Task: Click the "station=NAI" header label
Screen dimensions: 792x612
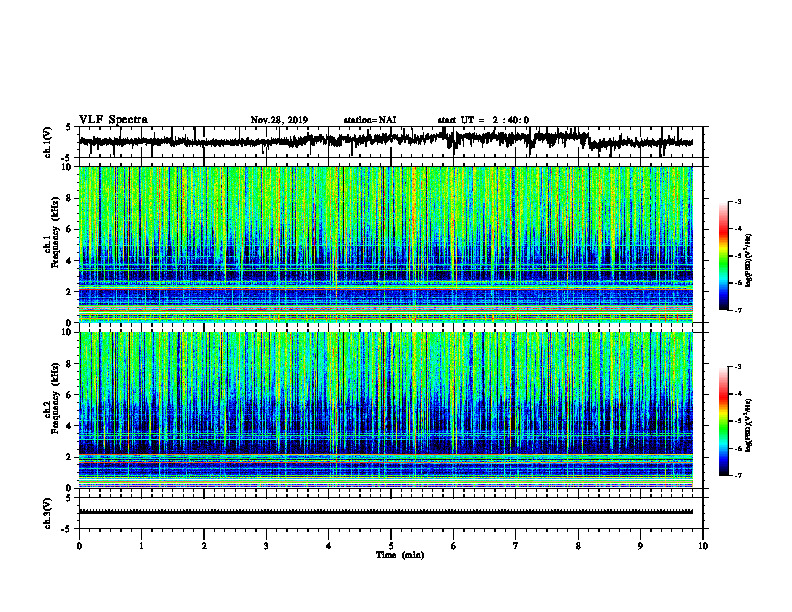Action: tap(370, 120)
